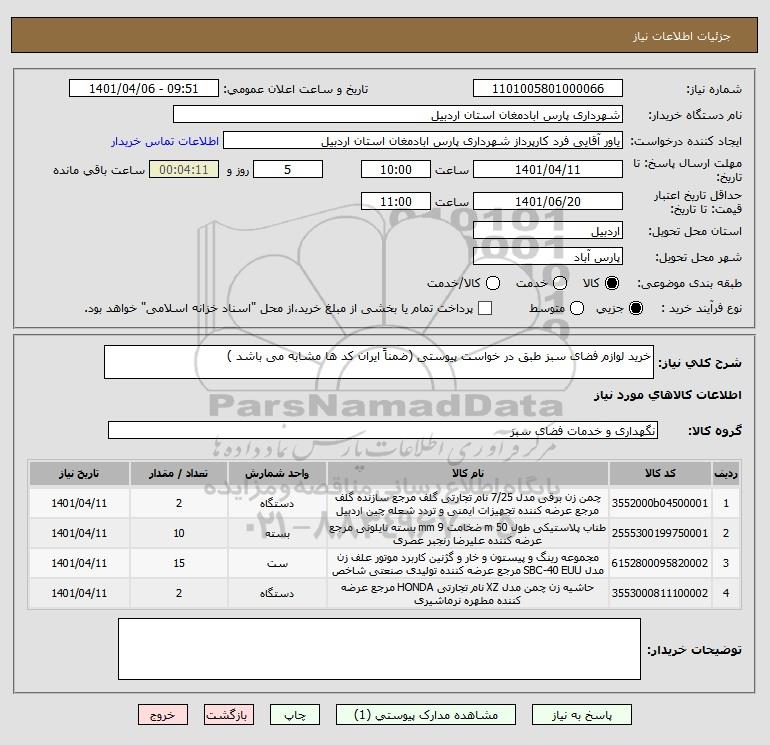
Task: Click the need number field 1101005801000066
Action: coord(548,88)
